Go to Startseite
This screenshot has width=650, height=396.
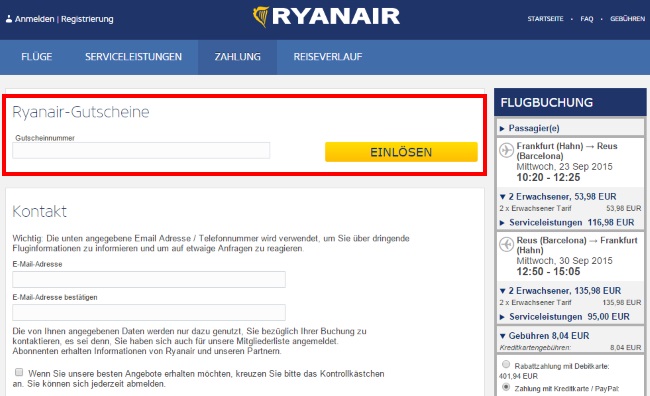coord(545,19)
